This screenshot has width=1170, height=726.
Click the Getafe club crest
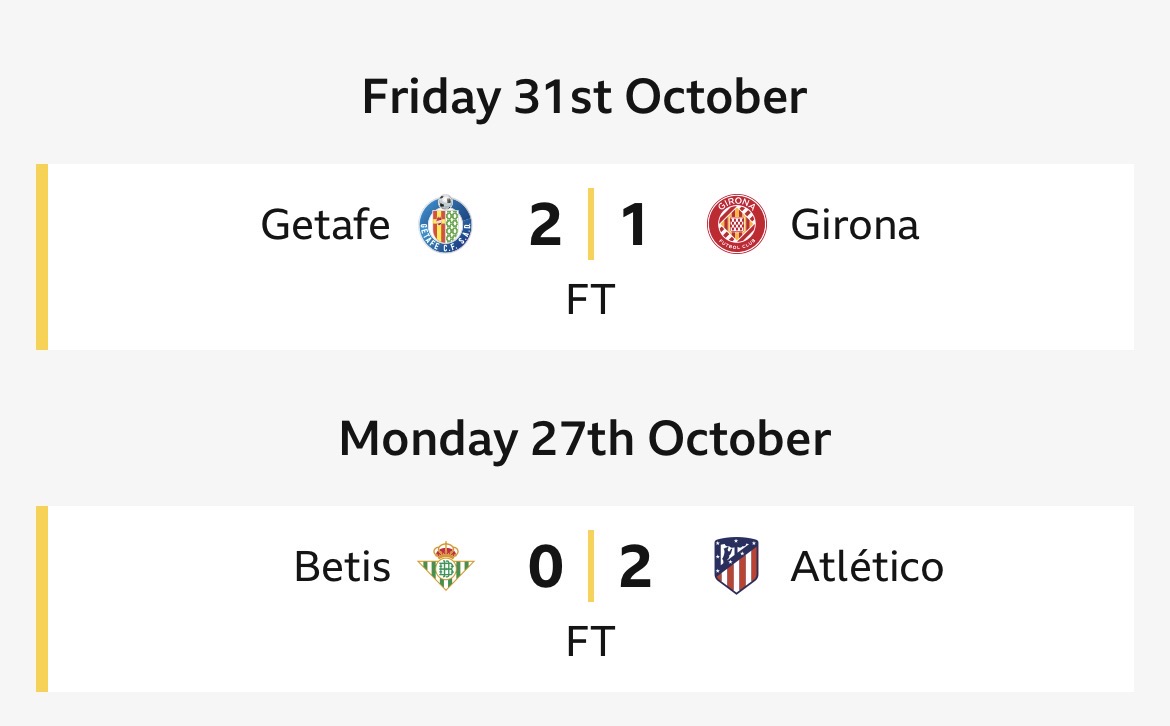[x=445, y=224]
